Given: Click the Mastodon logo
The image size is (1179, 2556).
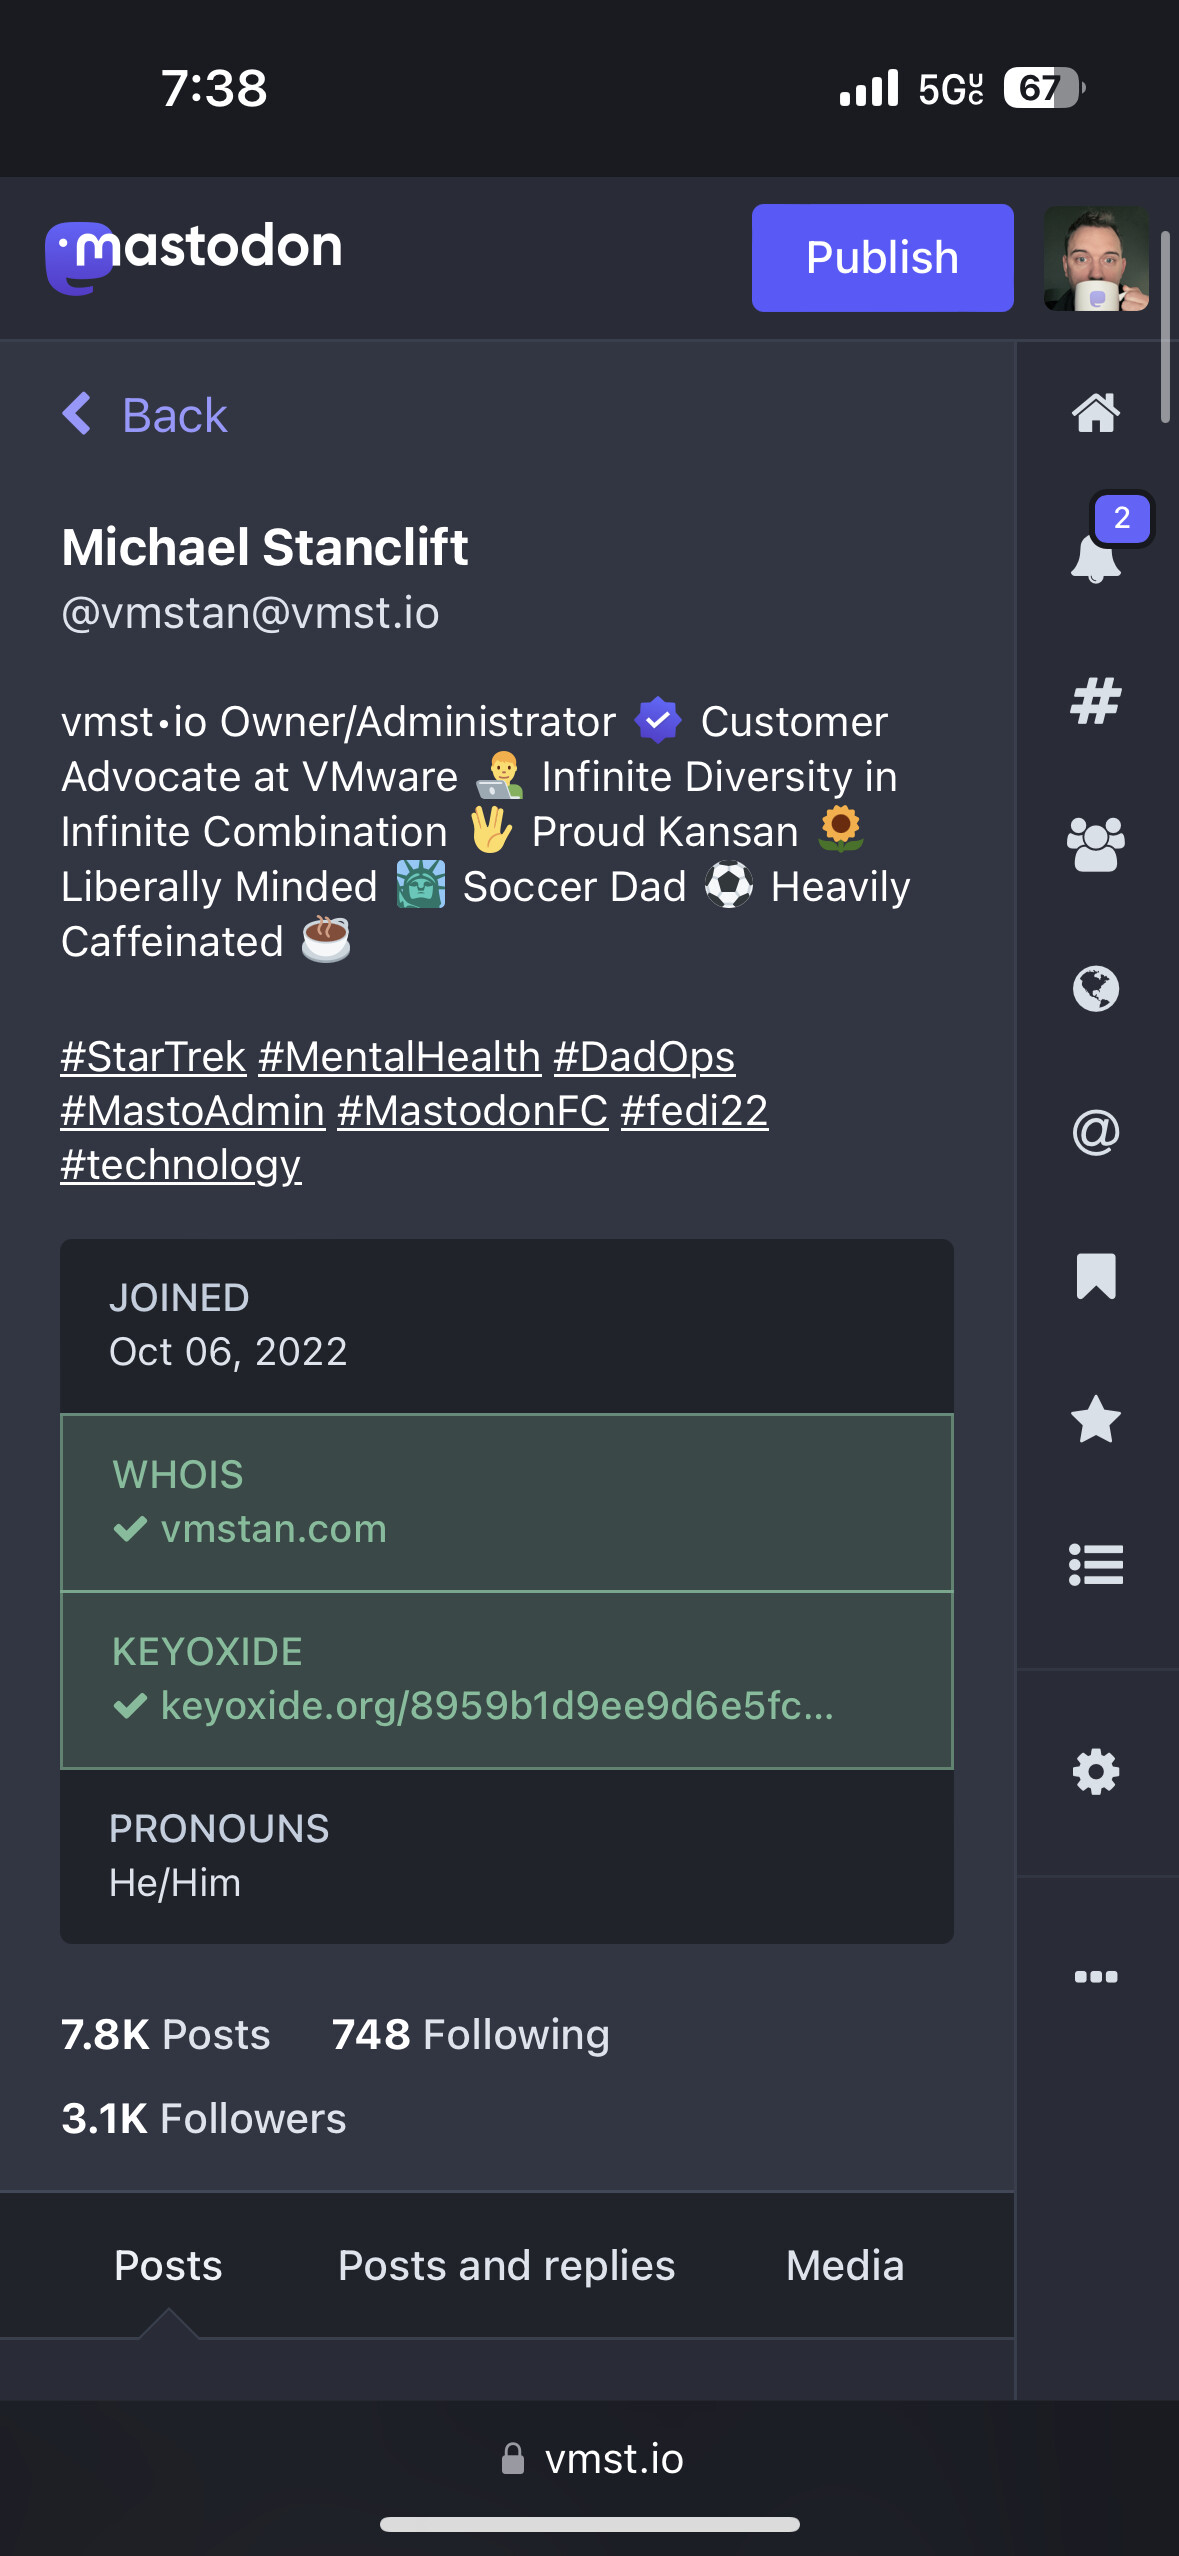Looking at the screenshot, I should (194, 256).
